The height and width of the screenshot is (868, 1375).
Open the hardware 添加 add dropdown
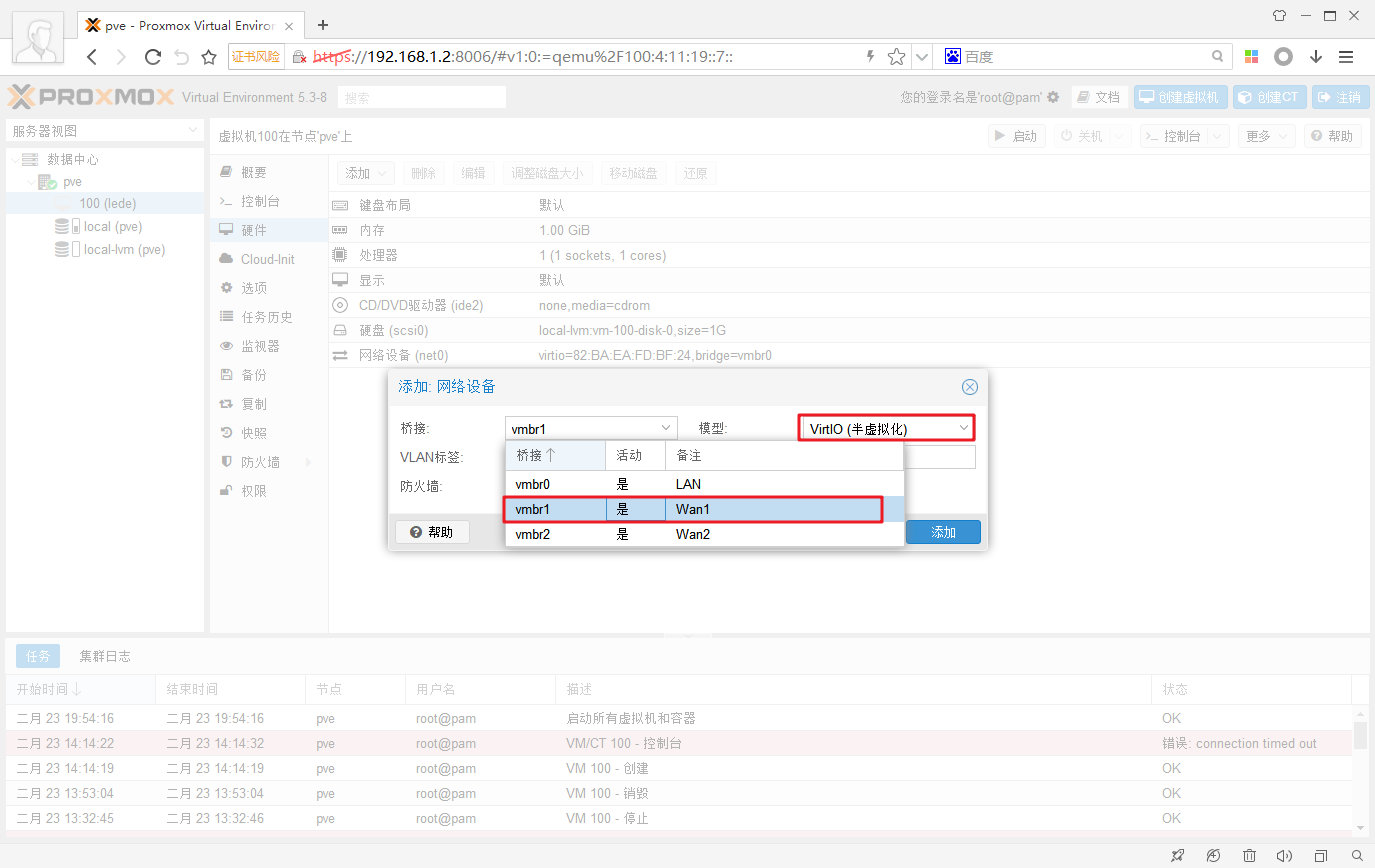click(366, 173)
